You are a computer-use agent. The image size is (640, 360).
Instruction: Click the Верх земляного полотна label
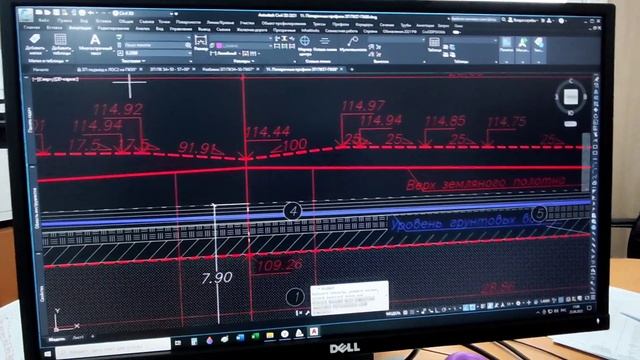(486, 183)
